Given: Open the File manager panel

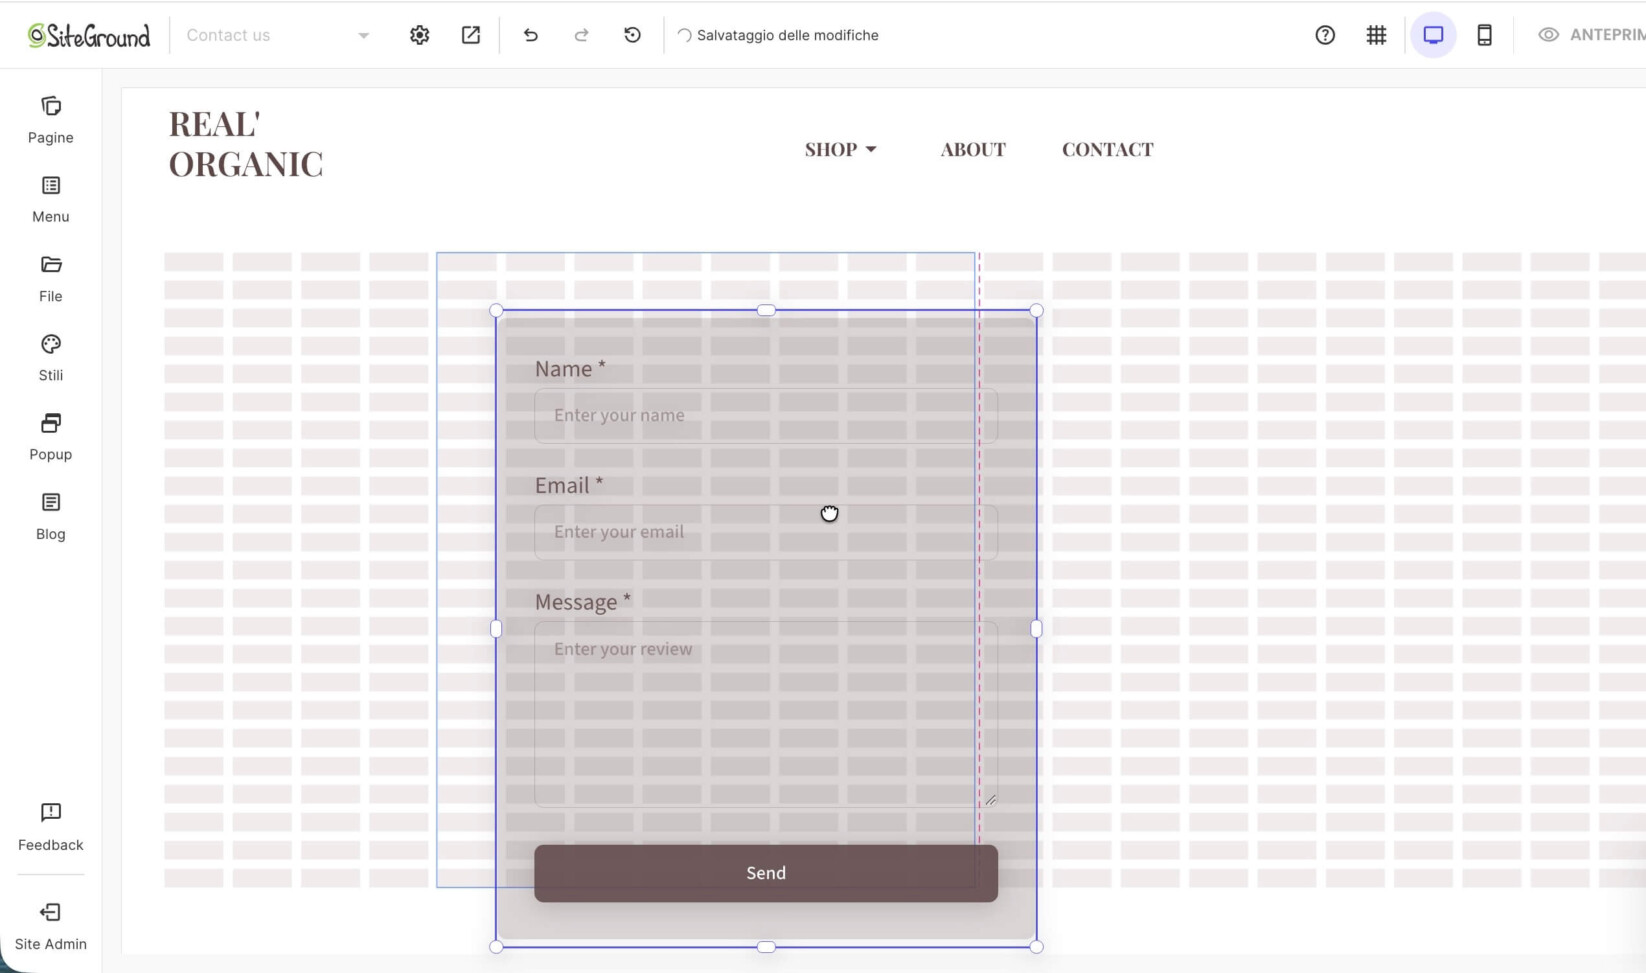Looking at the screenshot, I should (51, 279).
